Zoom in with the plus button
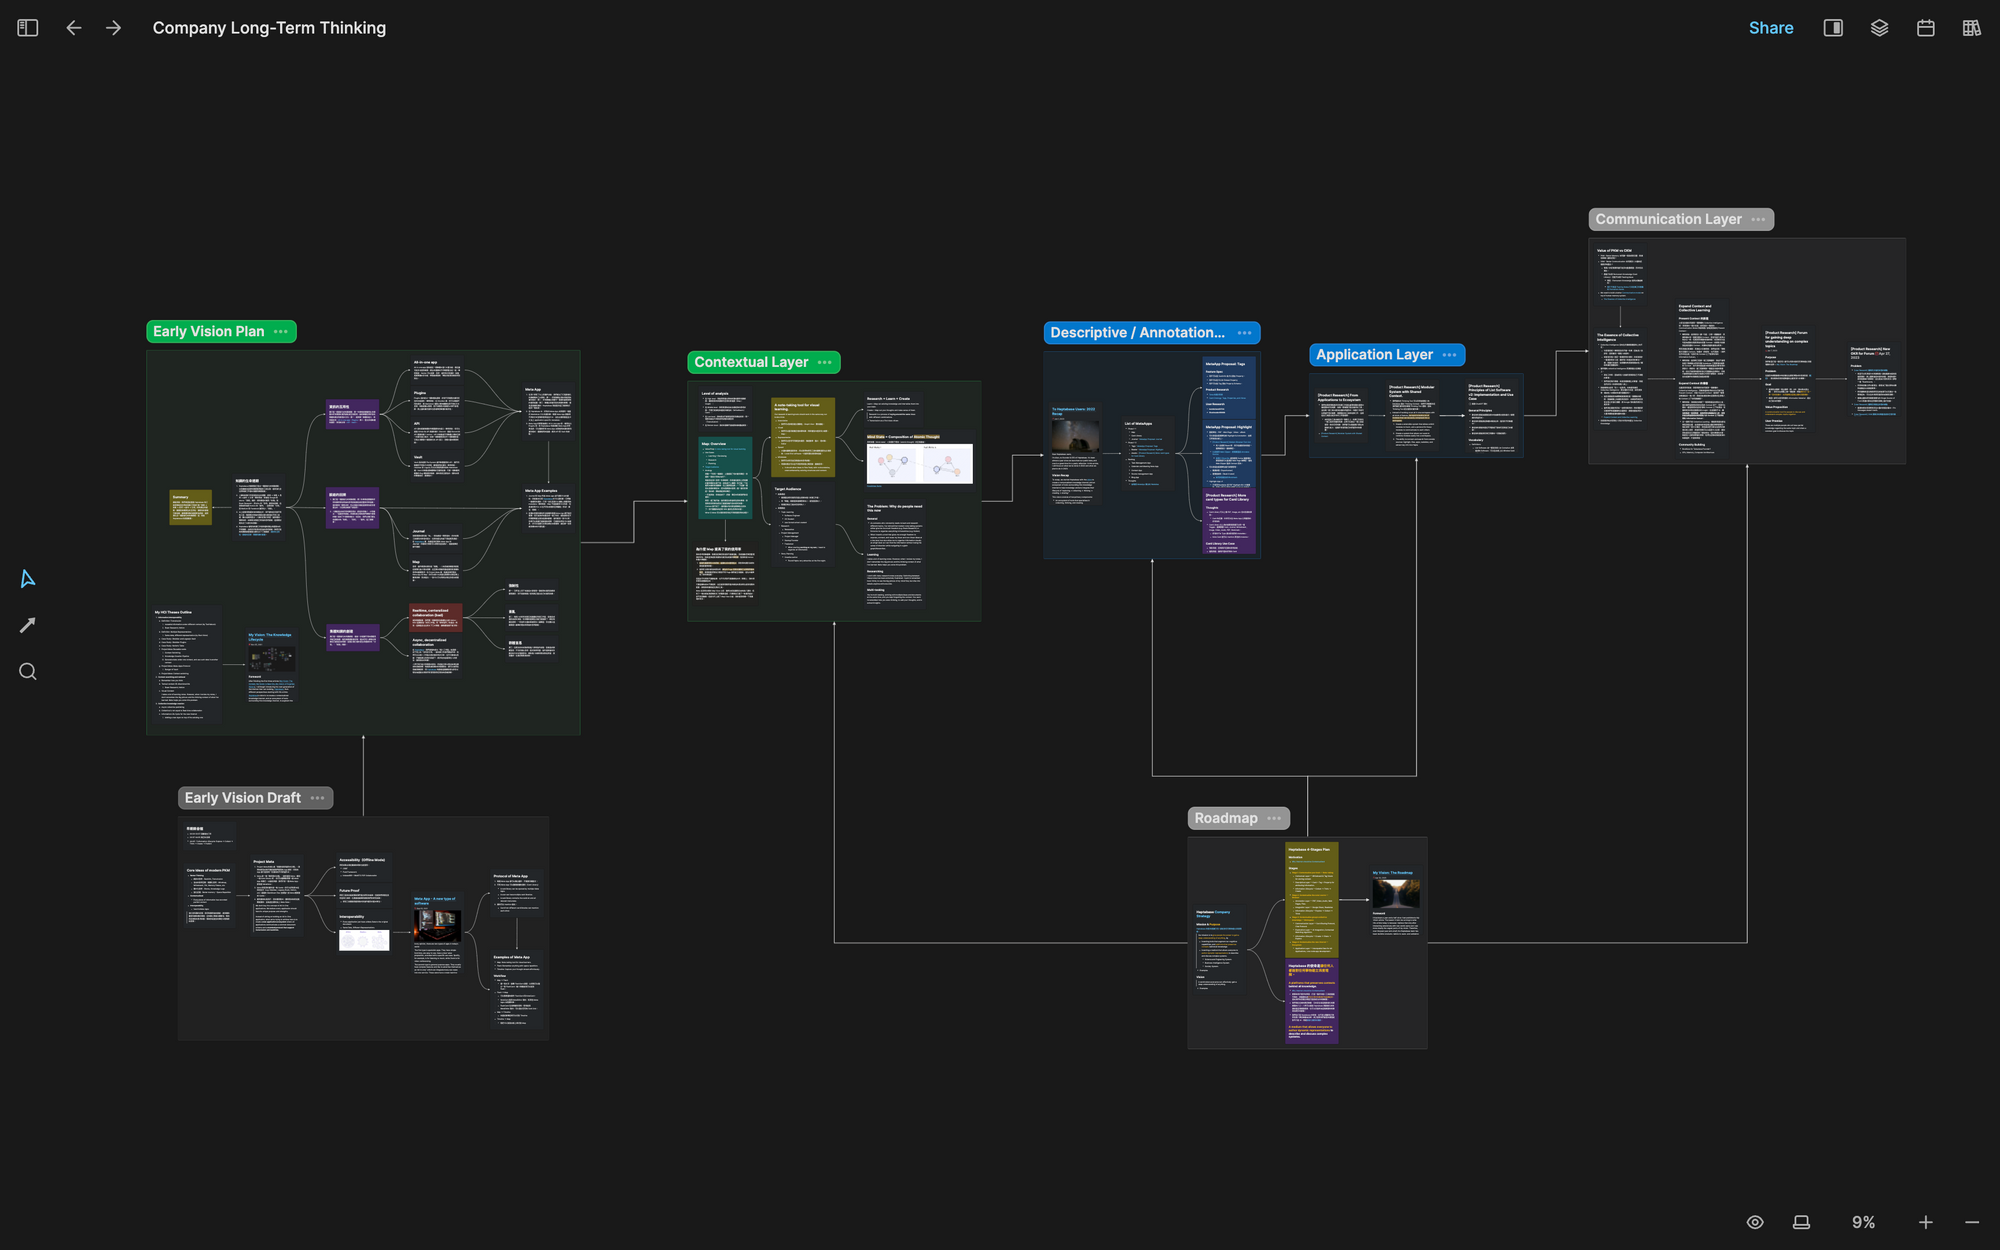Viewport: 2000px width, 1250px height. click(1926, 1222)
